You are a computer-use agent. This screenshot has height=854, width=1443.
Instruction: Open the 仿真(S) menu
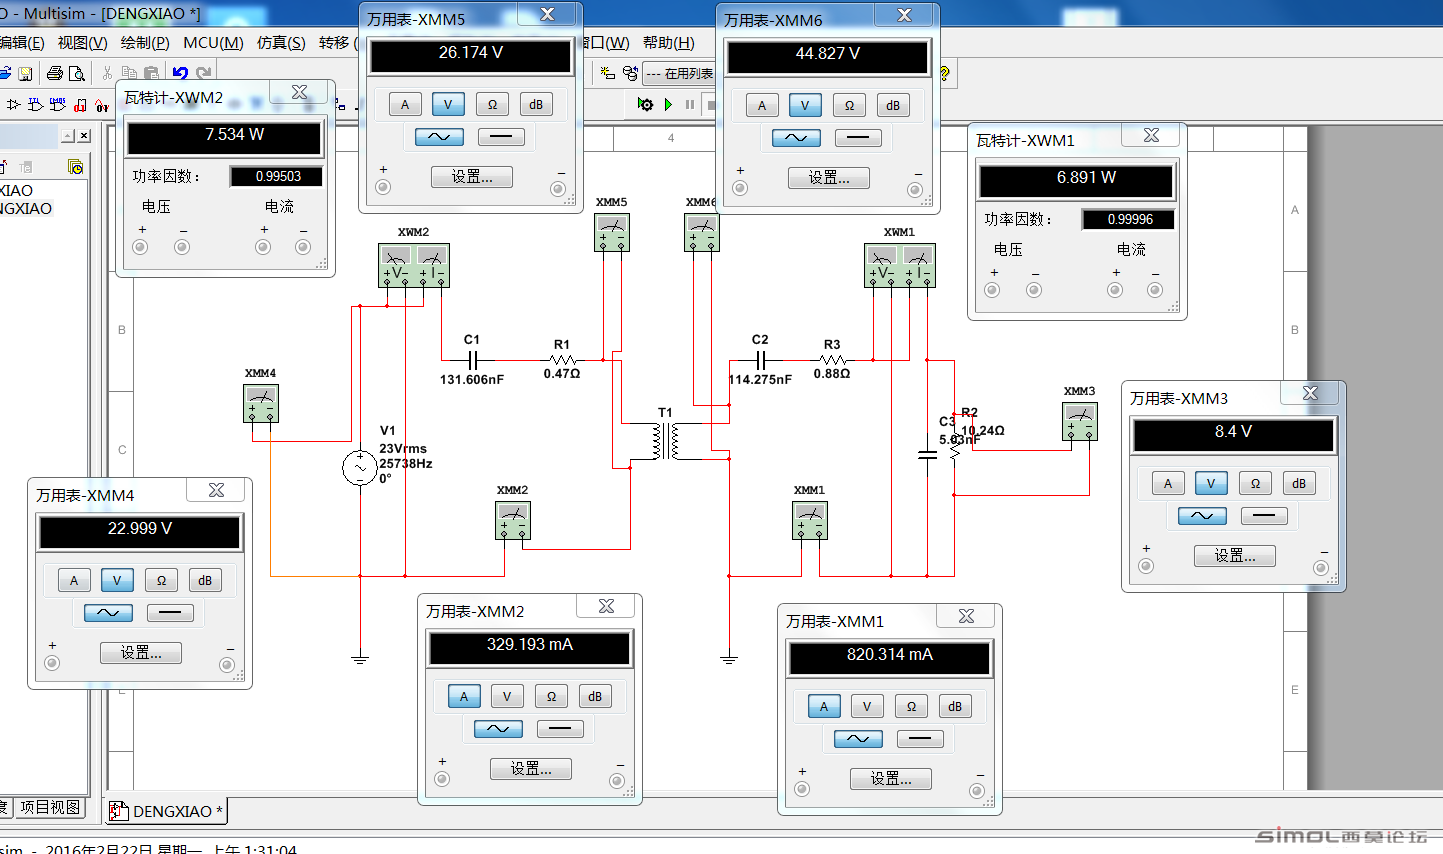(281, 43)
